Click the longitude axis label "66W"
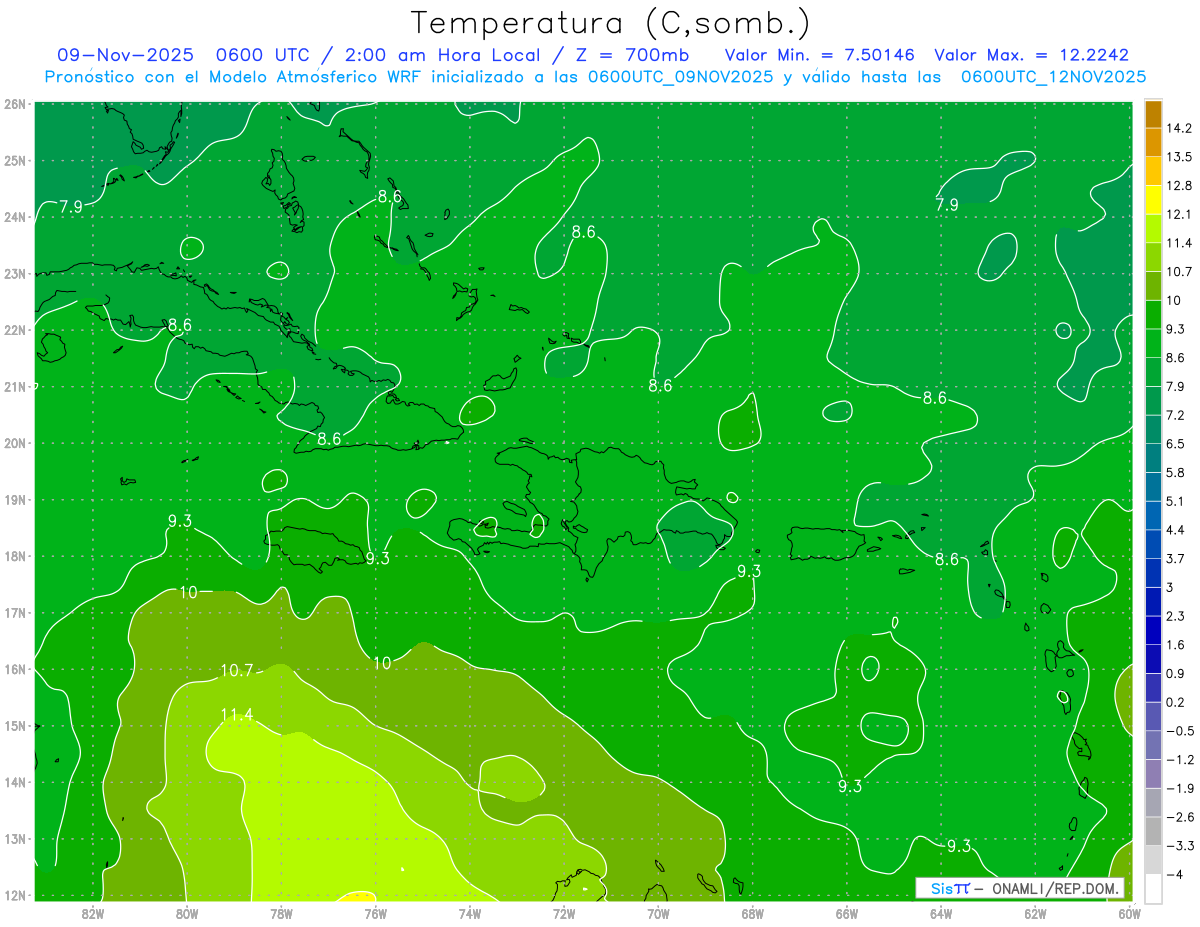1200x927 pixels. [x=847, y=913]
